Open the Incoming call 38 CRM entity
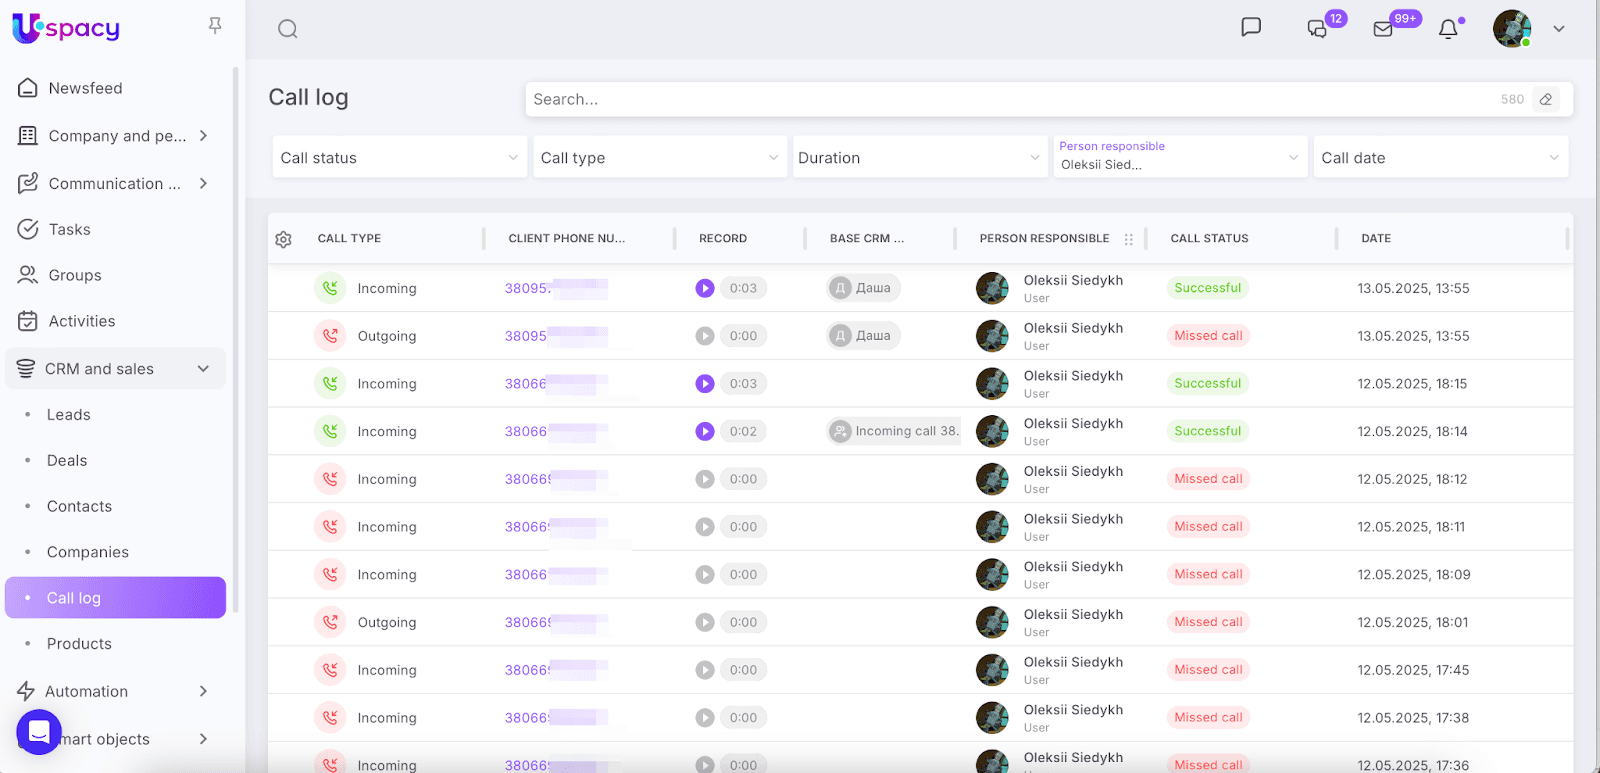 895,432
